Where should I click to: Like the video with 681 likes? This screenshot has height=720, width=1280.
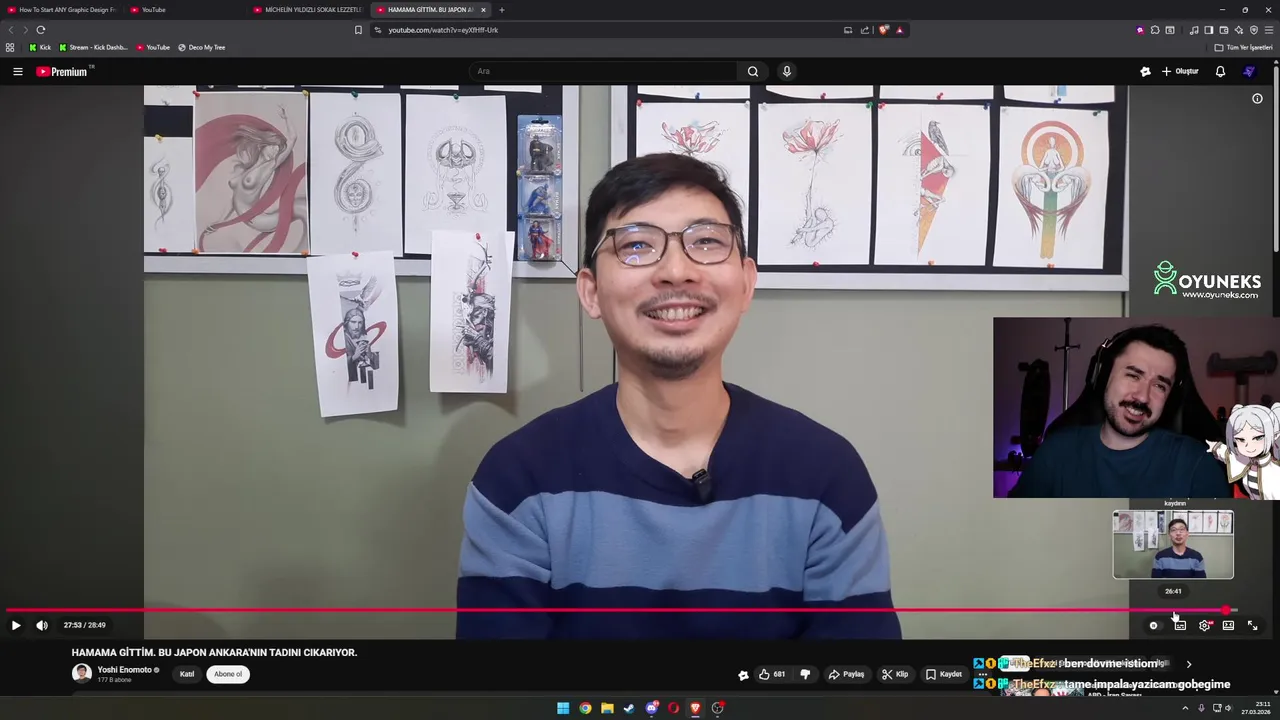pos(772,674)
